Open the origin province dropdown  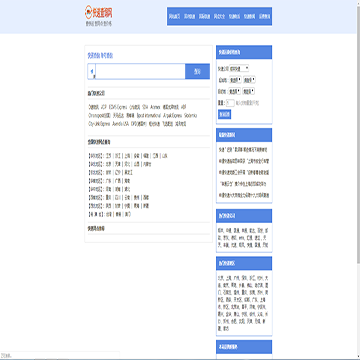click(235, 80)
